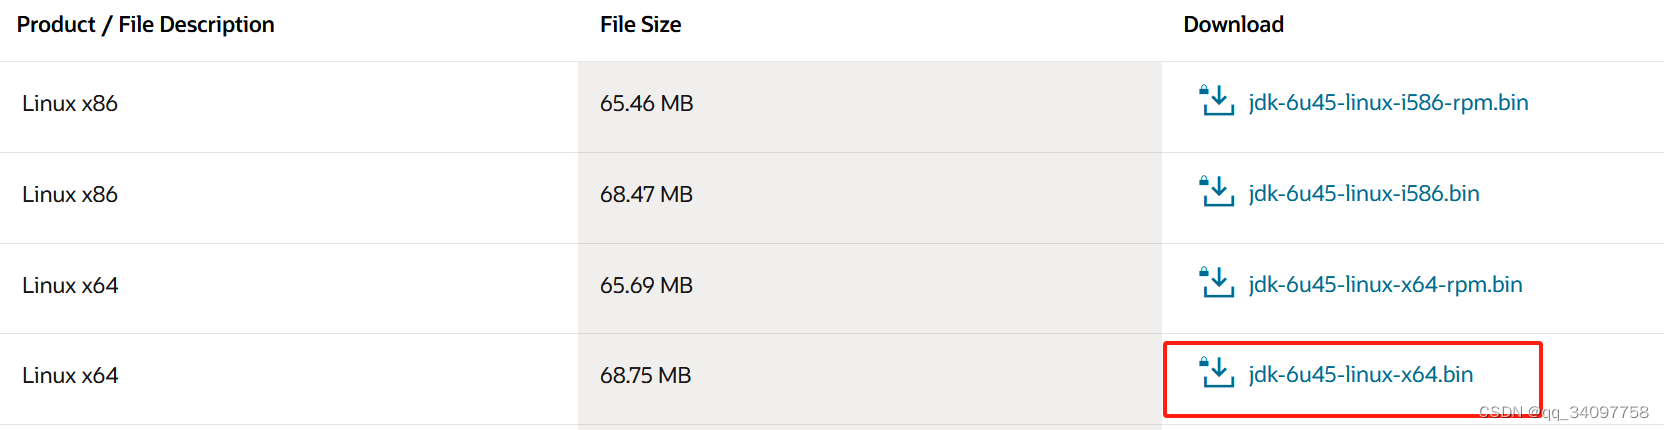The height and width of the screenshot is (430, 1664).
Task: Click the CSDN @qq_34097758 watermark text
Action: tap(1564, 412)
